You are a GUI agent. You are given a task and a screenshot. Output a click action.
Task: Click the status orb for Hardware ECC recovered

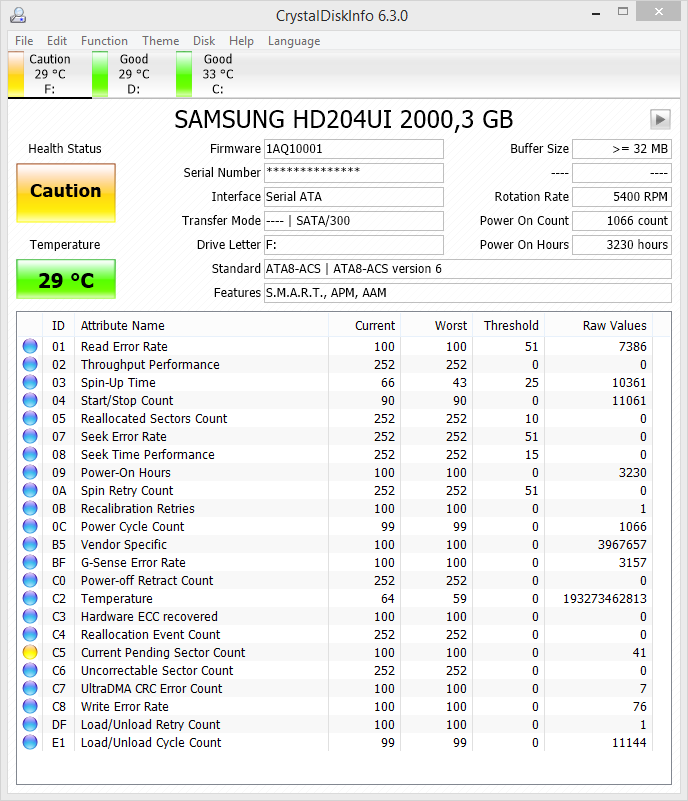[30, 617]
